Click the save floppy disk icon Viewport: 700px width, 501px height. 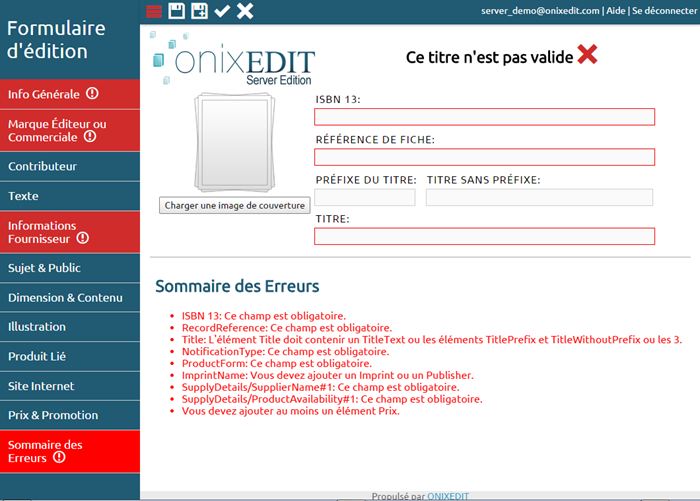click(x=176, y=11)
